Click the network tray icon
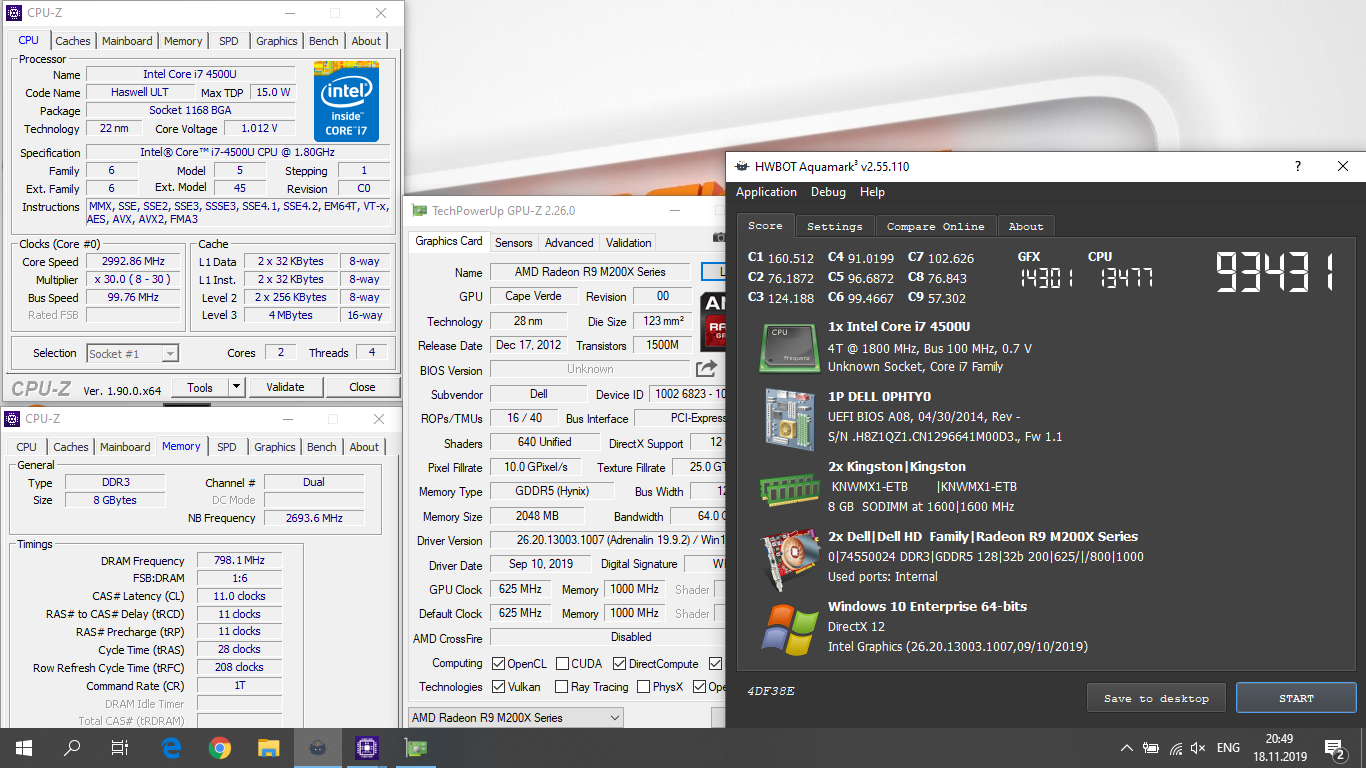This screenshot has width=1366, height=768. pos(1176,747)
